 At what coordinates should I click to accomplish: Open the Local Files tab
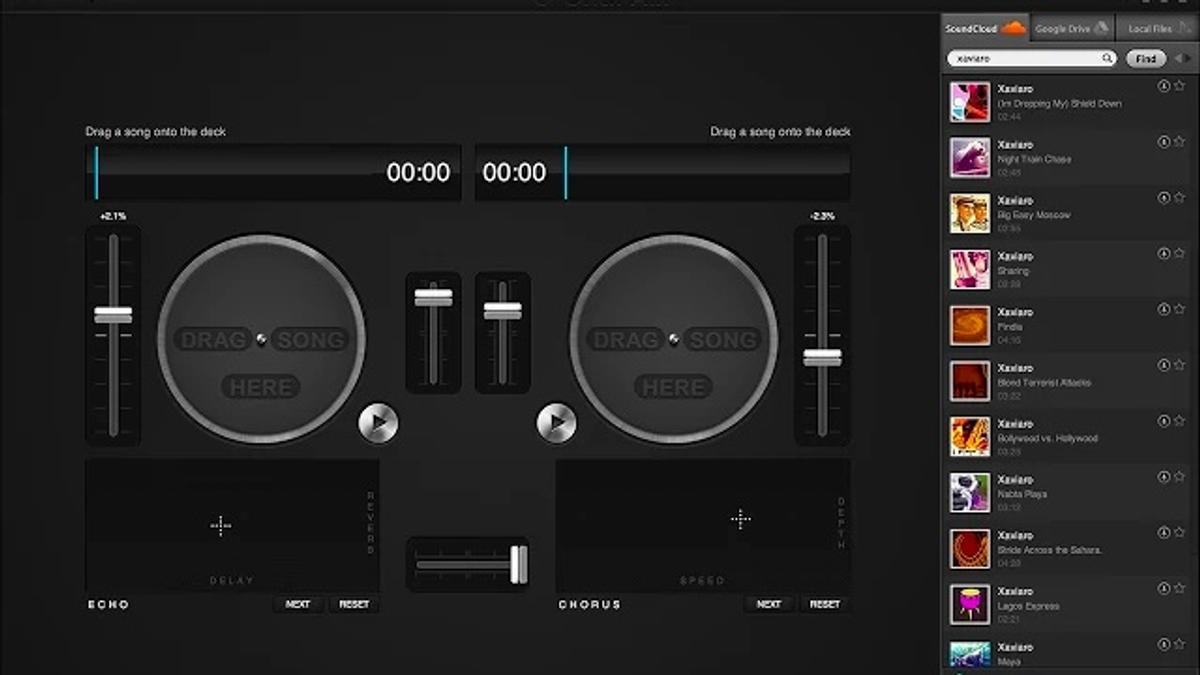point(1157,28)
